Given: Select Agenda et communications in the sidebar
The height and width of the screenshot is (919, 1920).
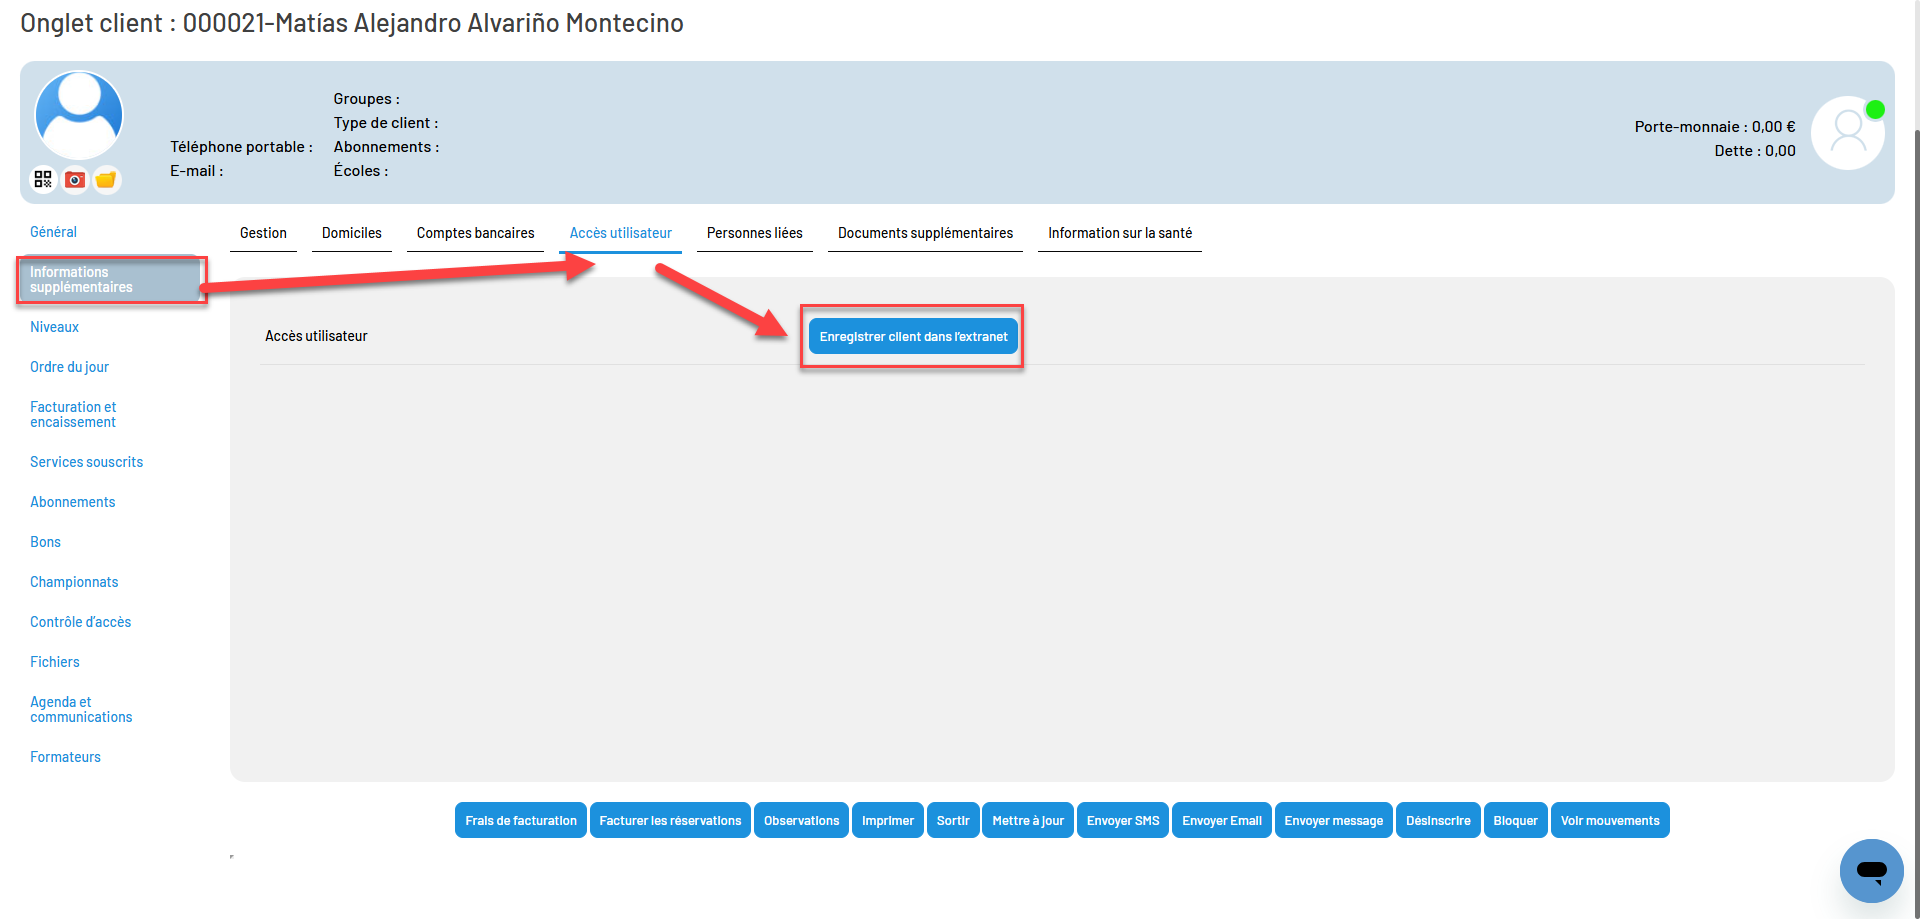Looking at the screenshot, I should 81,709.
